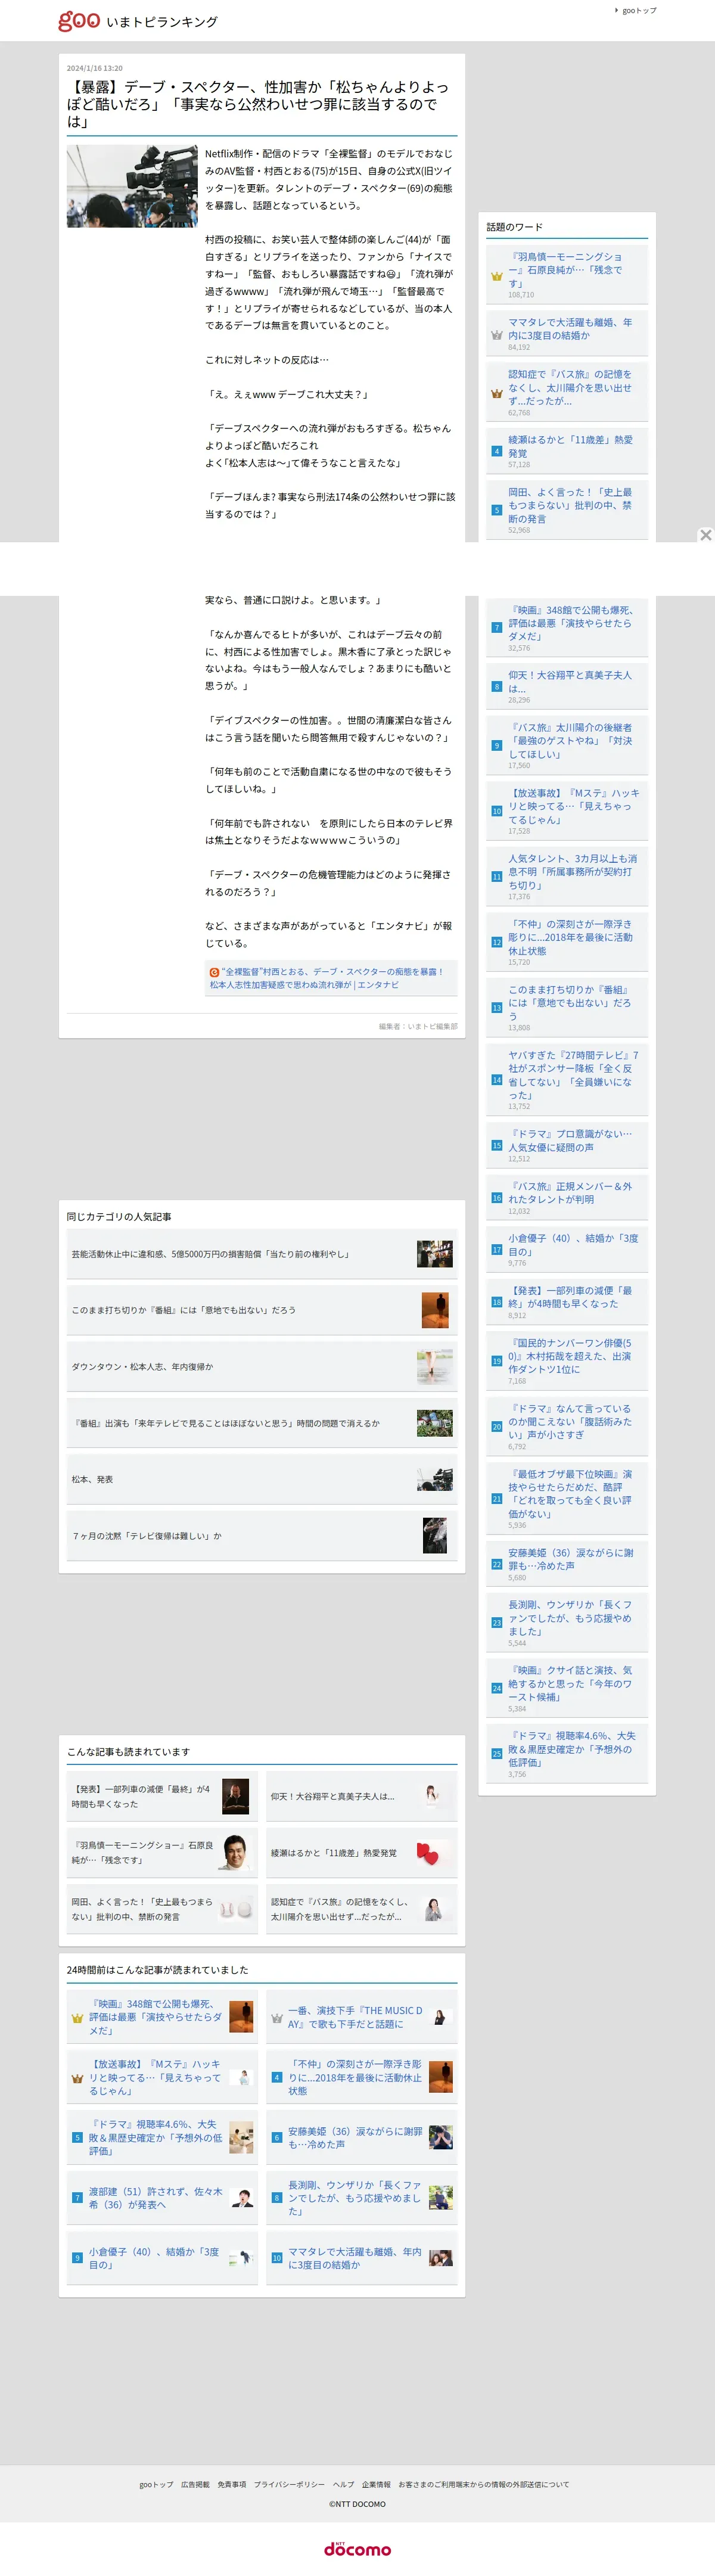The image size is (715, 2576).
Task: Click rank 25 badge beside 『ドラマ』視聴率4.6%
Action: click(x=496, y=1754)
